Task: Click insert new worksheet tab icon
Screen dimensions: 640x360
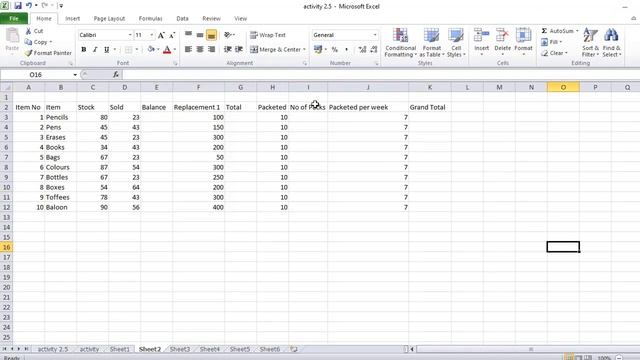Action: pos(294,349)
